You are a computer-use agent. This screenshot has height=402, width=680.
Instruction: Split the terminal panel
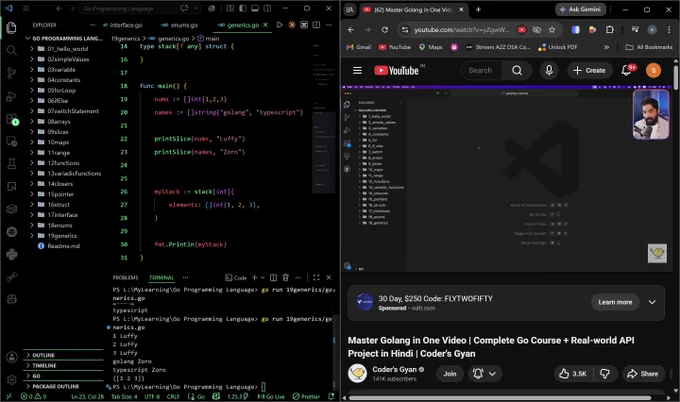(273, 278)
